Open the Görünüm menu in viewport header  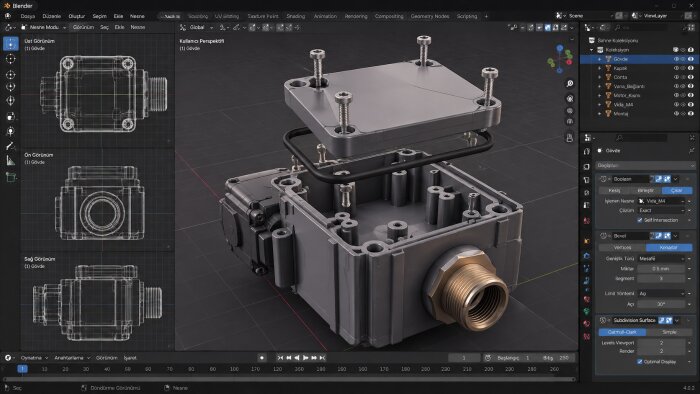click(x=83, y=27)
